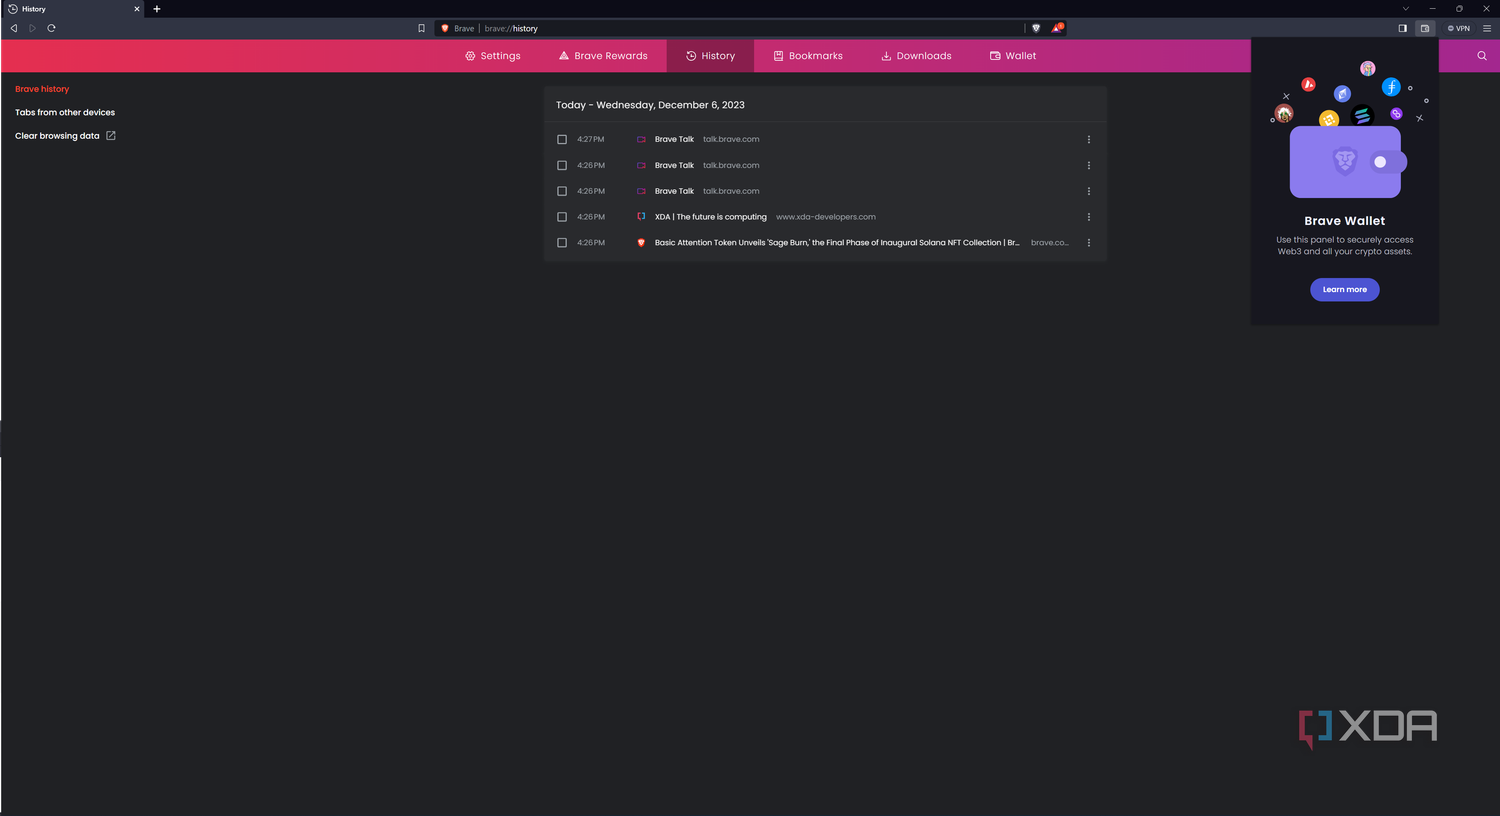Image resolution: width=1500 pixels, height=816 pixels.
Task: Click the Today - Wednesday, December 6, 2023 heading
Action: [650, 105]
